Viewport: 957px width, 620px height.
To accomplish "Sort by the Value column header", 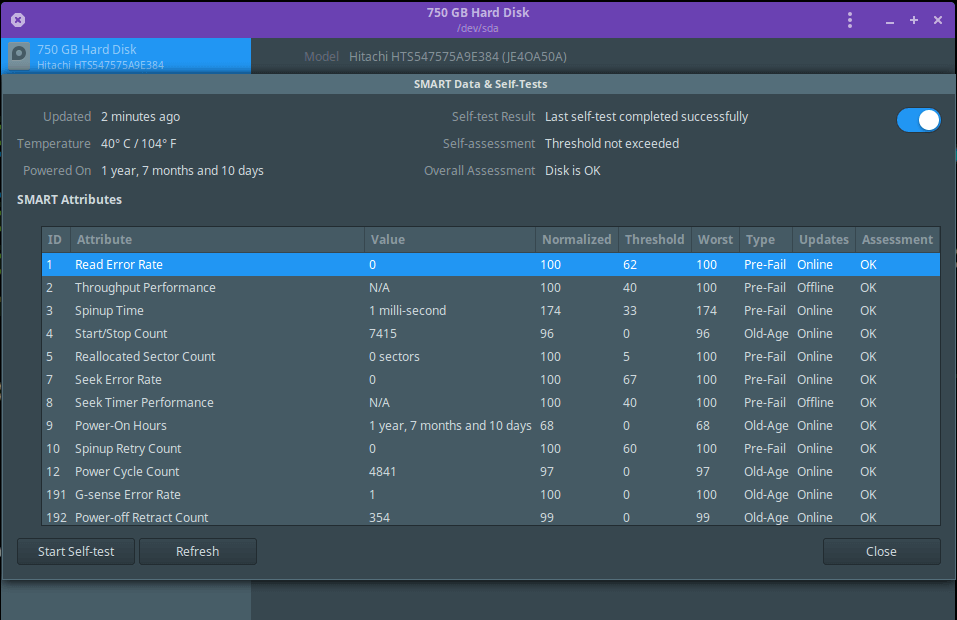I will (x=450, y=240).
